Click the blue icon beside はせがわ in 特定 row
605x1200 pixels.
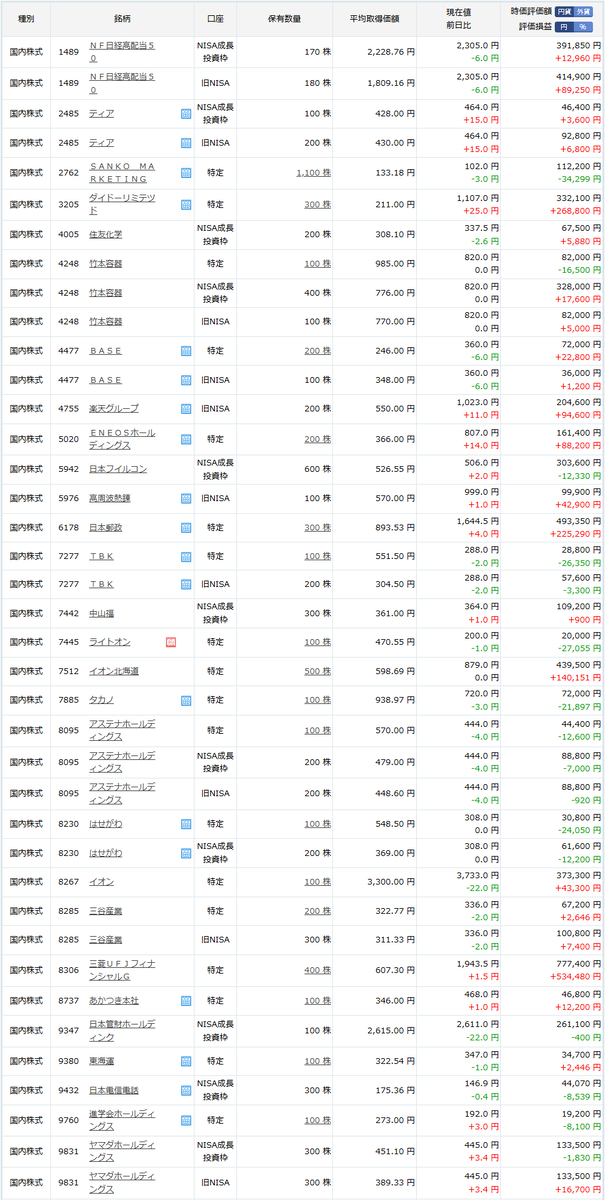point(186,824)
